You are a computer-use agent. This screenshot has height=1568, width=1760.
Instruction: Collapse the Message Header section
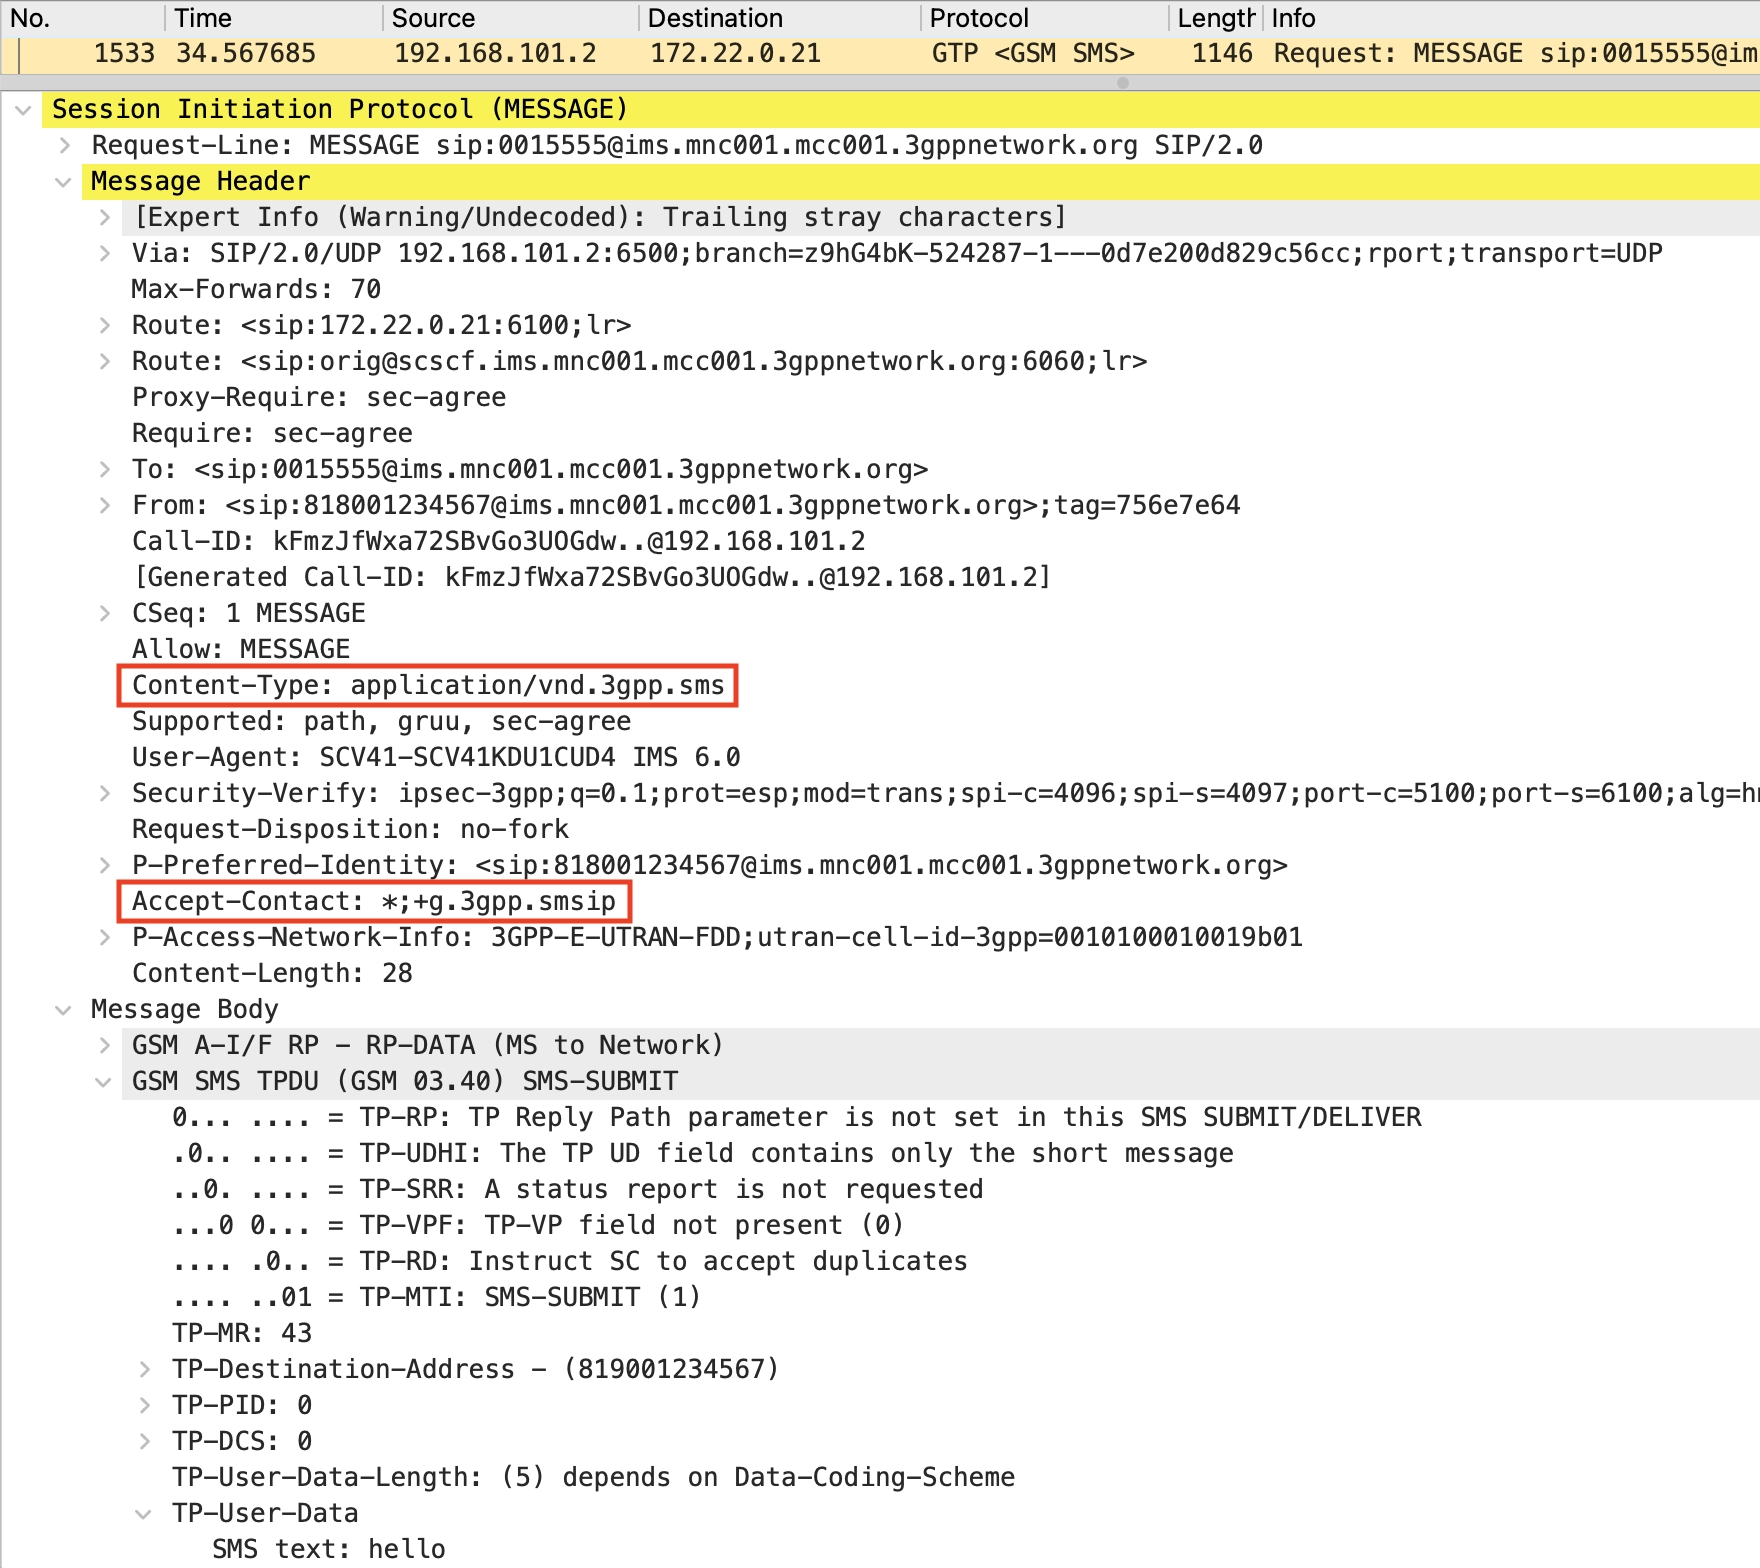click(63, 182)
